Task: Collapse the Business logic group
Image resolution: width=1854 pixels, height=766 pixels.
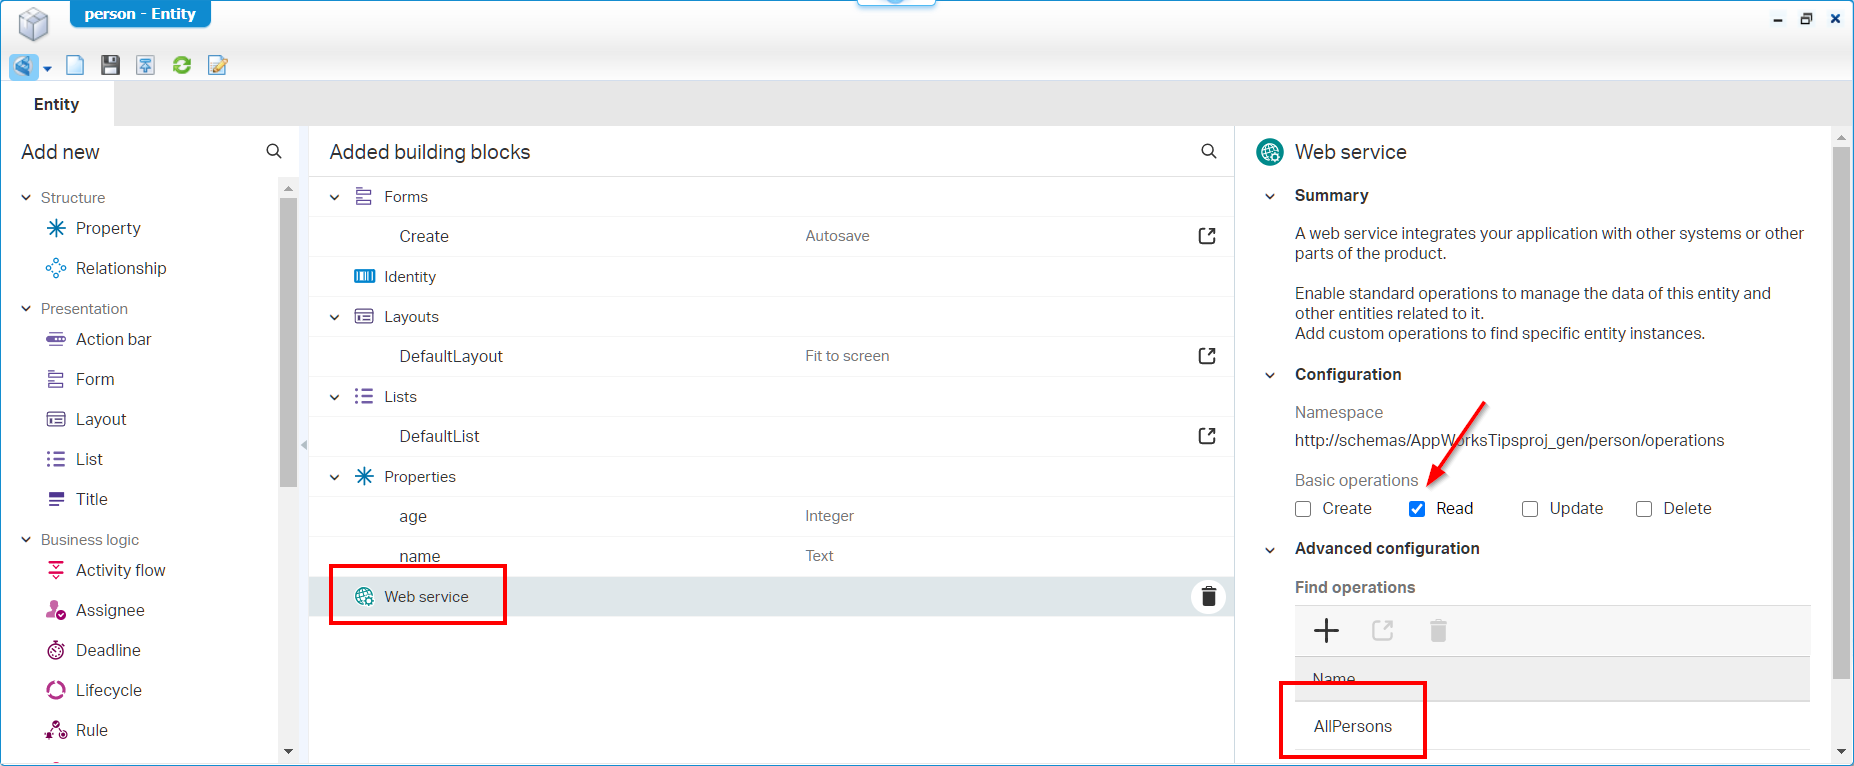Action: [x=26, y=540]
